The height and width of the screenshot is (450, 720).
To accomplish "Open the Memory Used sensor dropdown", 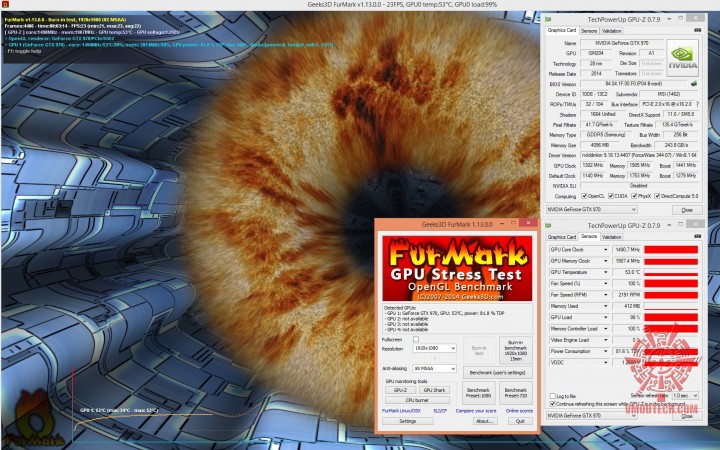I will pos(605,306).
